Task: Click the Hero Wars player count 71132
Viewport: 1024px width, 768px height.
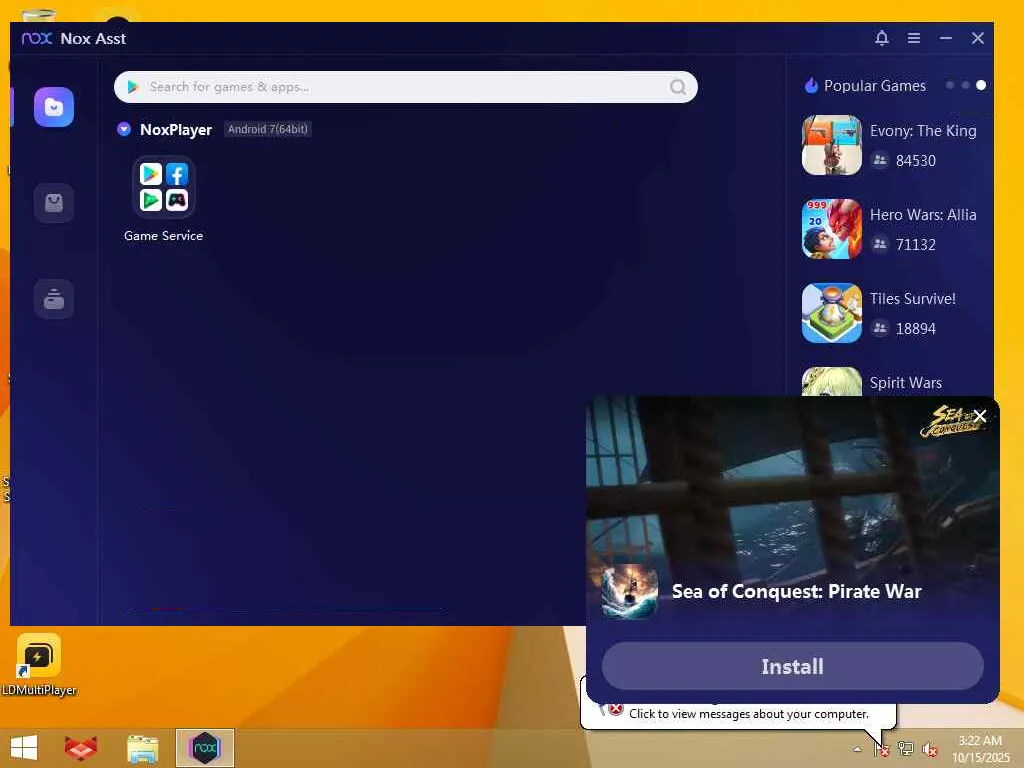Action: 916,244
